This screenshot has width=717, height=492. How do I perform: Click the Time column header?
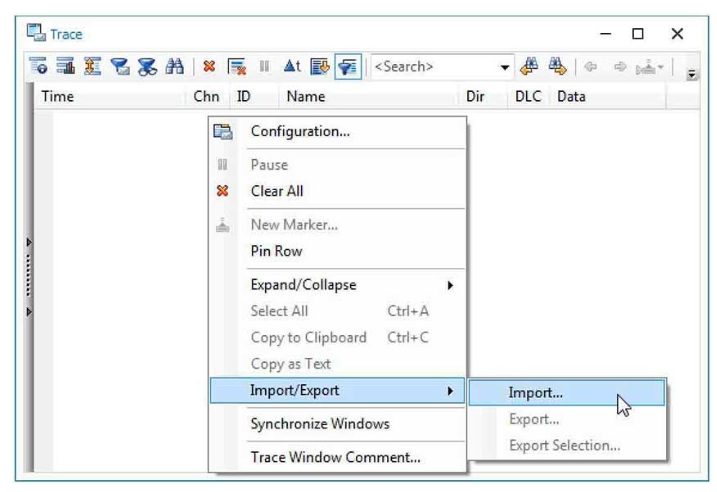(110, 96)
